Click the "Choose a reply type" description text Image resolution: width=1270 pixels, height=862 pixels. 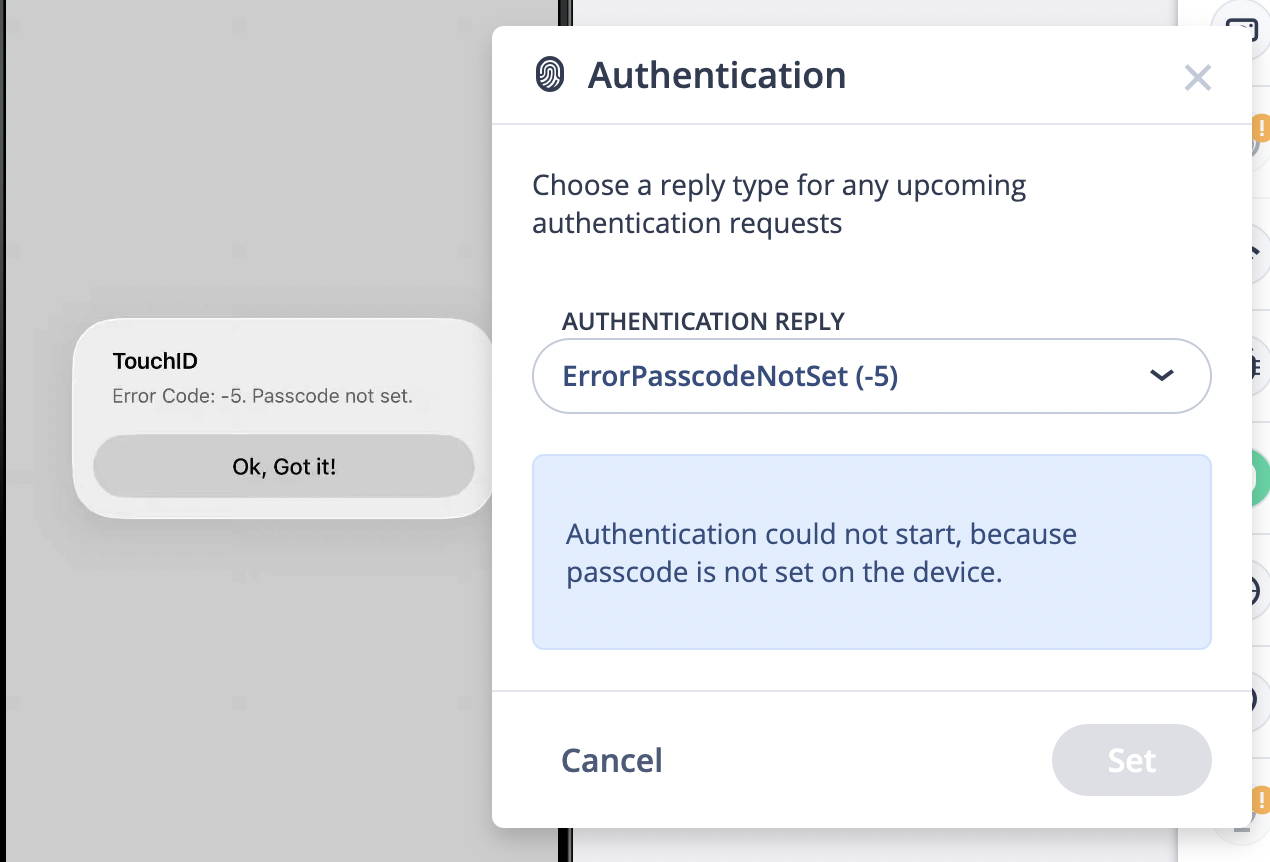(x=779, y=204)
